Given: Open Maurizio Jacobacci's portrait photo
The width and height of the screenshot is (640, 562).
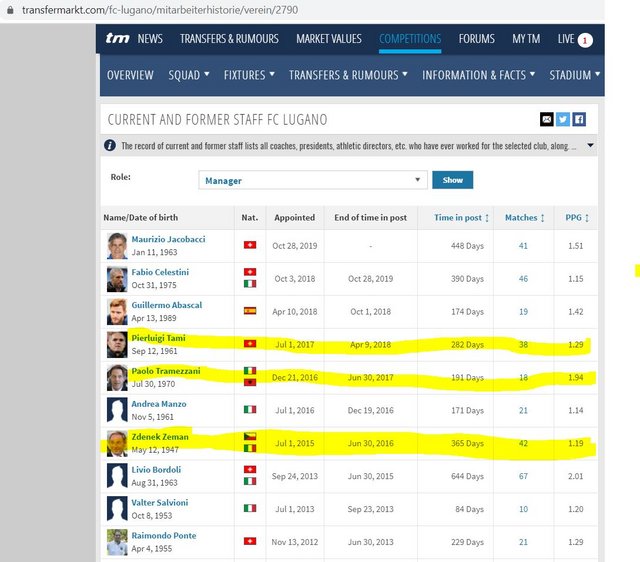Looking at the screenshot, I should pos(117,246).
